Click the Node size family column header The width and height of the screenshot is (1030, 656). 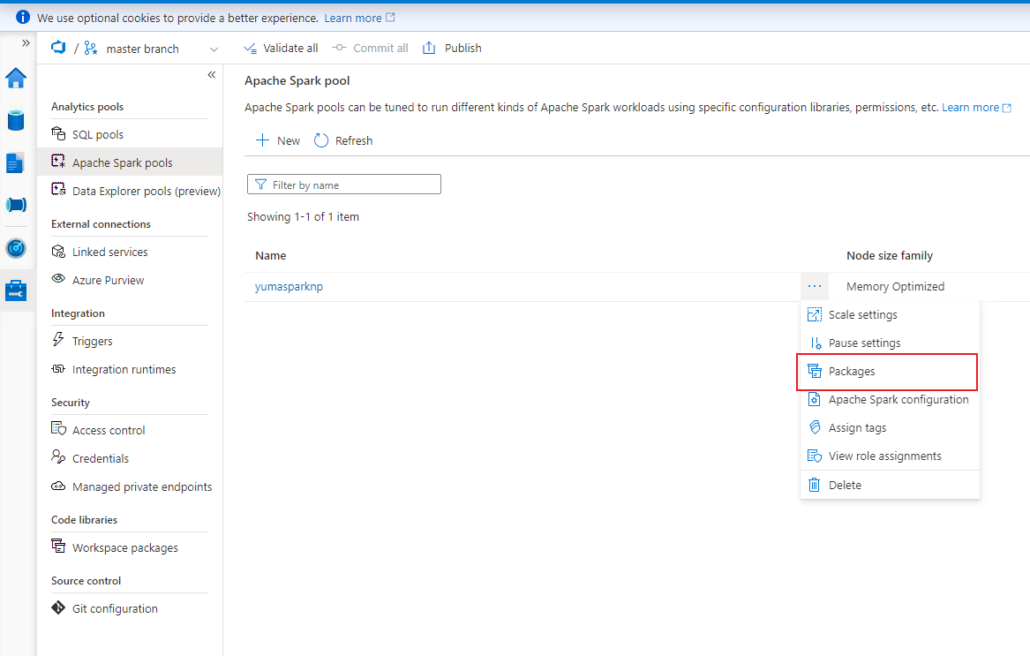(889, 255)
